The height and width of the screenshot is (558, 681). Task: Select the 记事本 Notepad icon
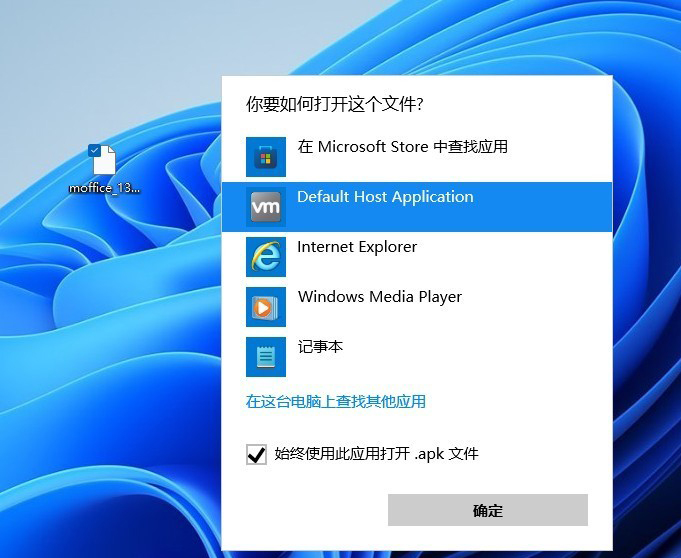[x=266, y=357]
